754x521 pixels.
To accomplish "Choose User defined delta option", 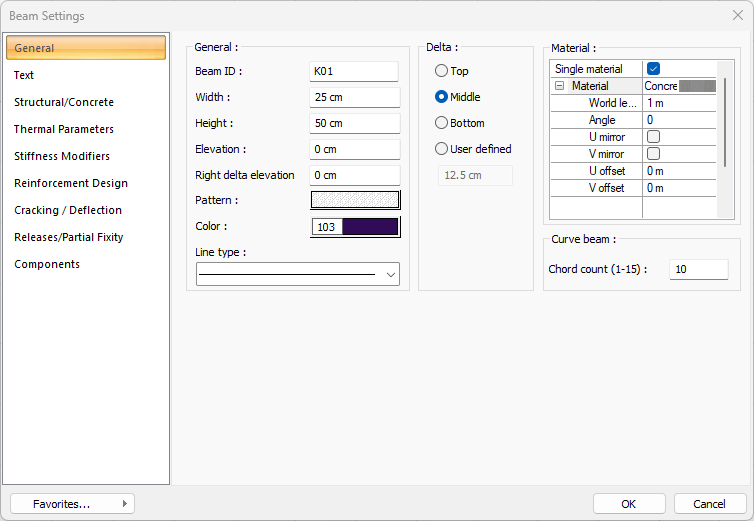I will click(441, 149).
